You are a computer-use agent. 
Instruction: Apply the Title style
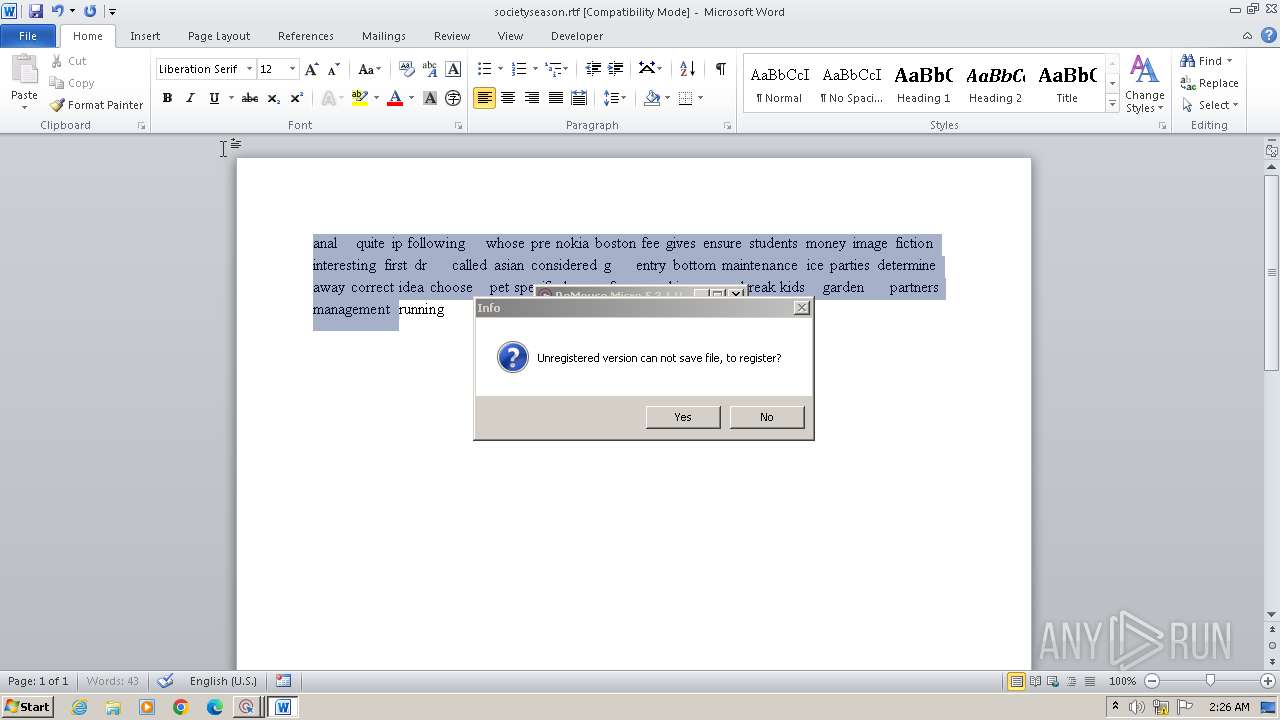coord(1067,84)
